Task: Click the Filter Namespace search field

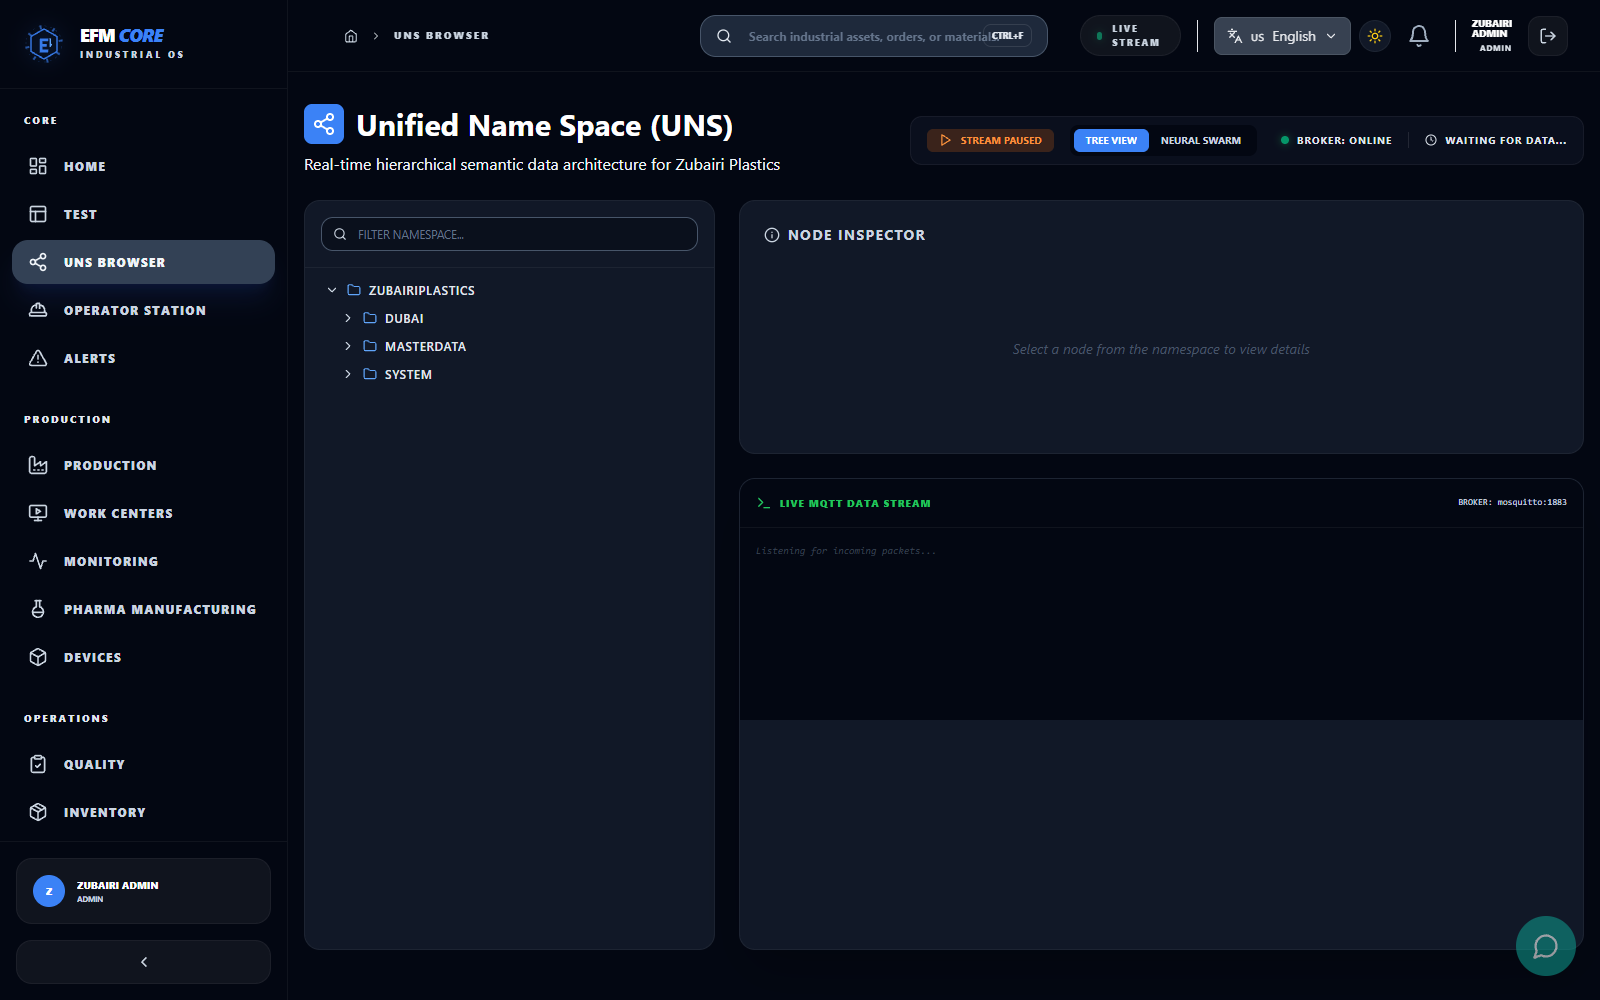Action: 509,234
